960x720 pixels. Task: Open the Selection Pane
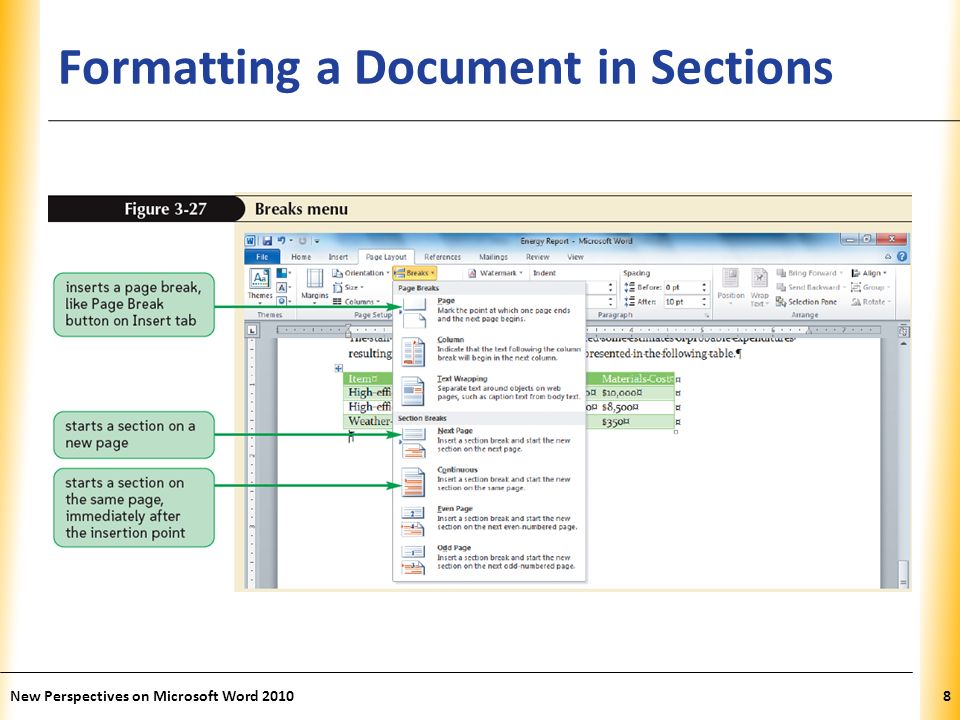(x=806, y=302)
